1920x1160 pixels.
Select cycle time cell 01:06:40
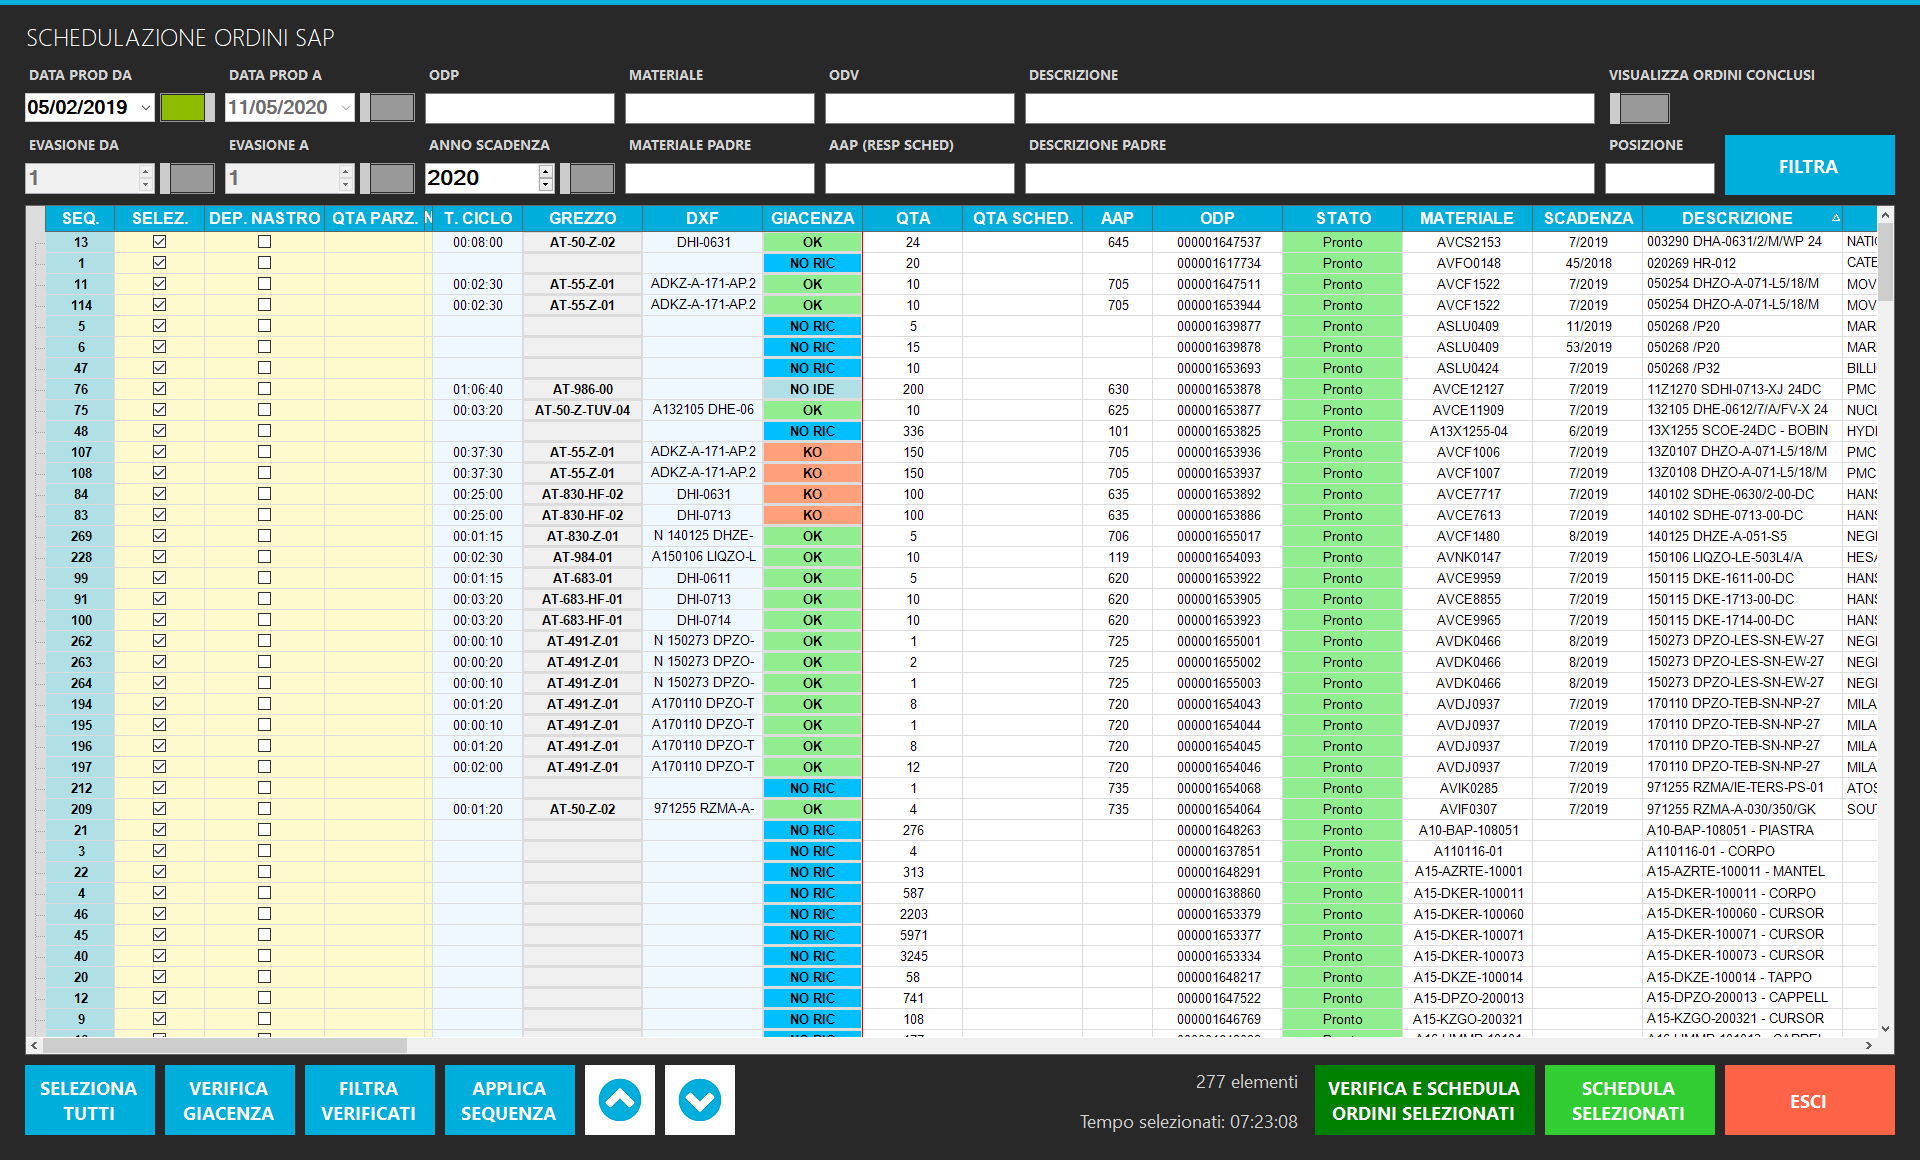[478, 389]
